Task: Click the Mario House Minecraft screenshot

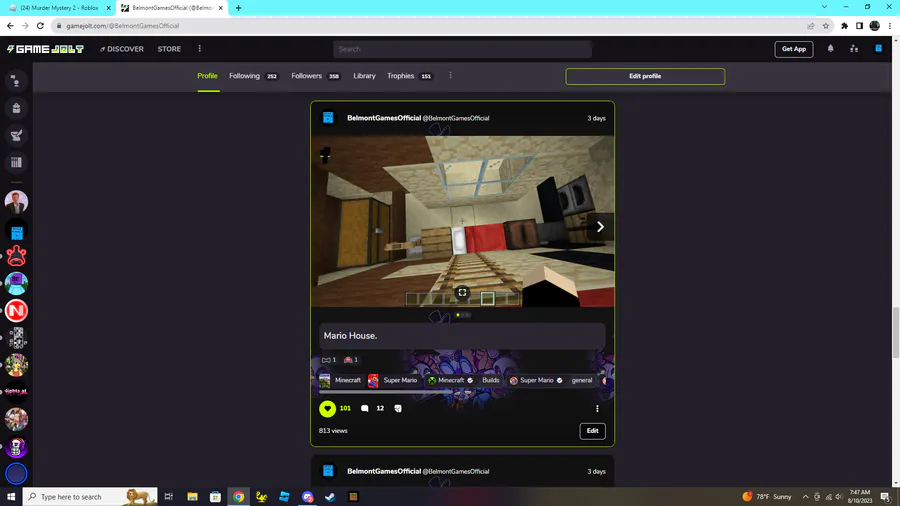Action: [x=463, y=221]
